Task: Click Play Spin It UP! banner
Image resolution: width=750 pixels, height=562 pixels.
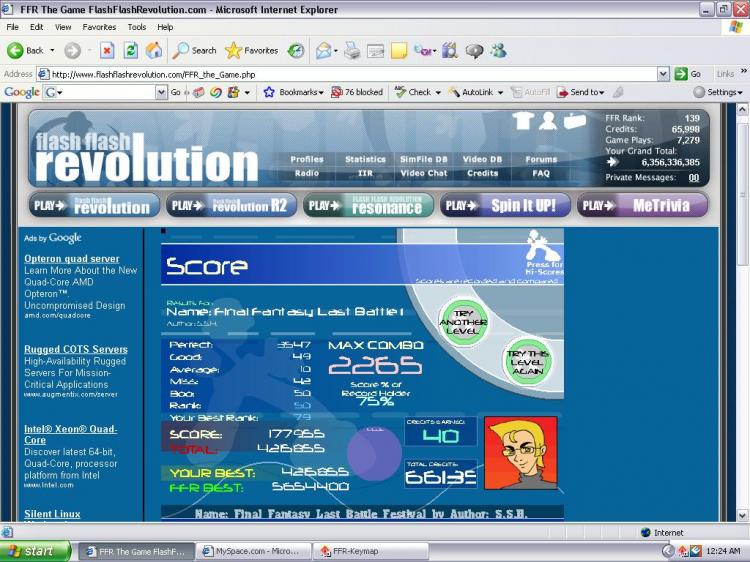Action: 505,206
